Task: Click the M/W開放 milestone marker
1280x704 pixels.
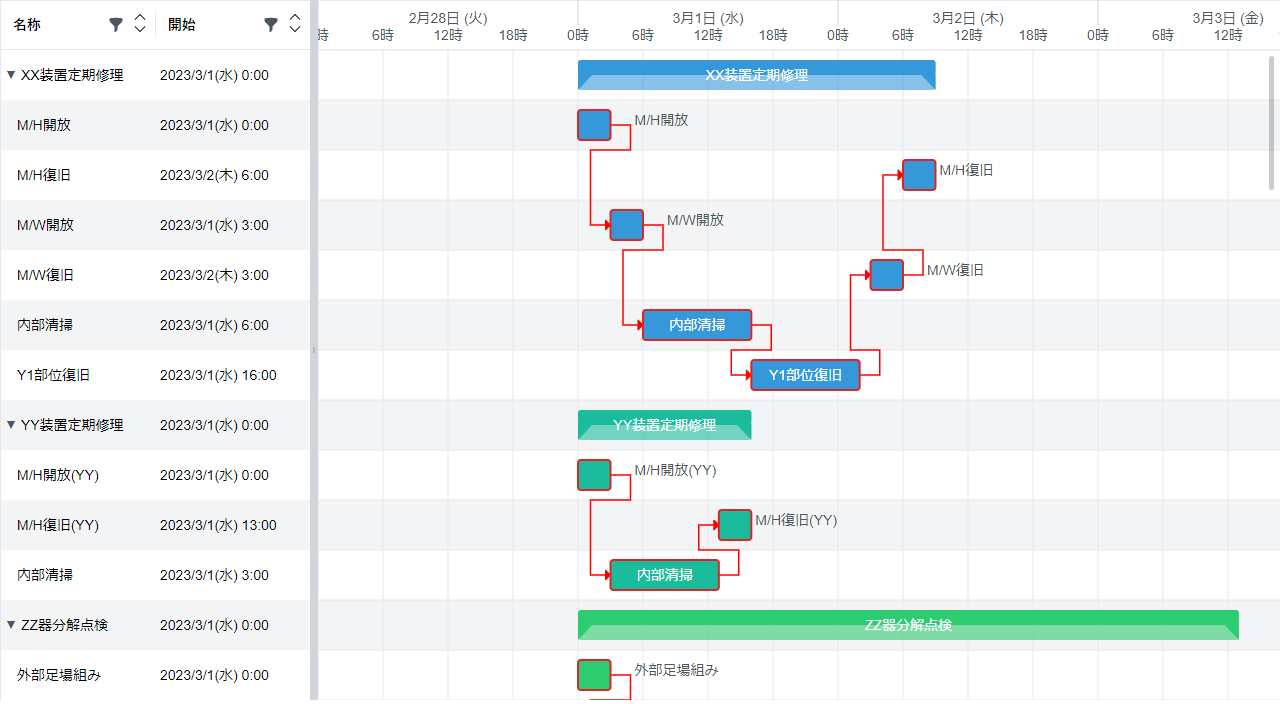Action: click(626, 225)
